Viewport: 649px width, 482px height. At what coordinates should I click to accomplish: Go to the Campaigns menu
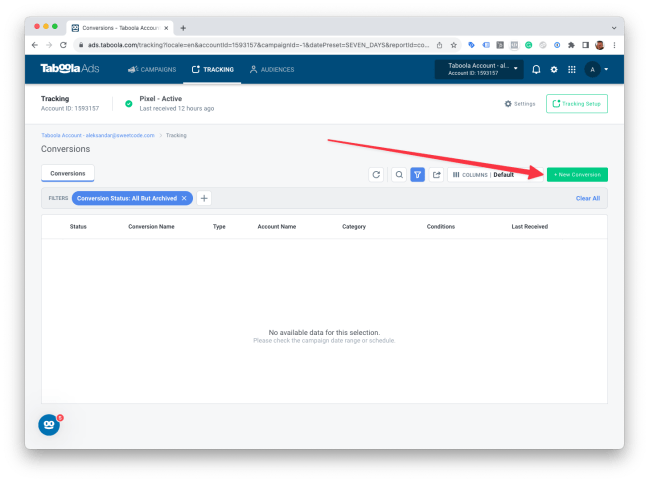pos(152,70)
